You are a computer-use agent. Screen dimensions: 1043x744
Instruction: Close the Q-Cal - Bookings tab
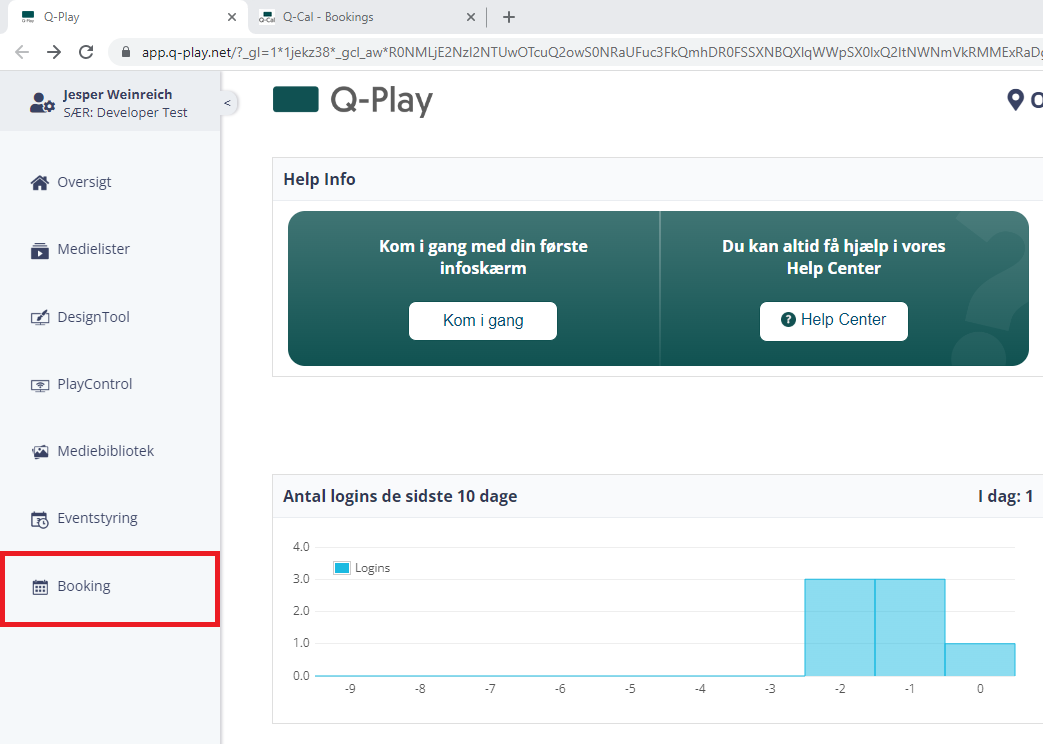tap(470, 17)
